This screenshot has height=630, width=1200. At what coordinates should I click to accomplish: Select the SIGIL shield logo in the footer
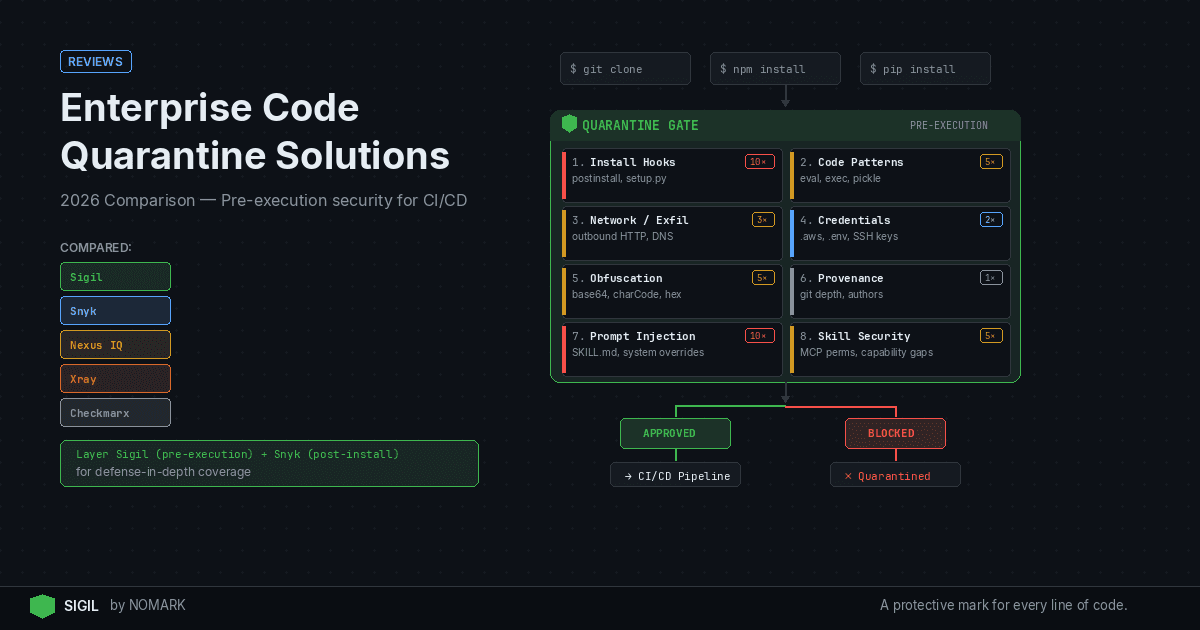tap(42, 606)
